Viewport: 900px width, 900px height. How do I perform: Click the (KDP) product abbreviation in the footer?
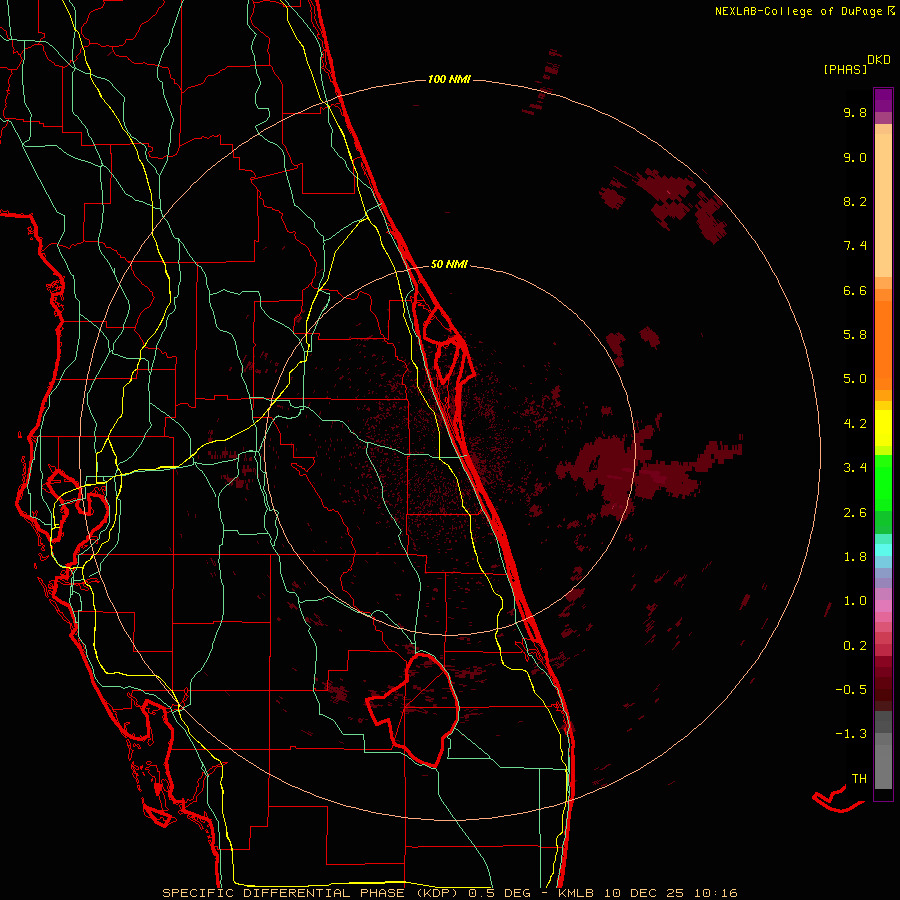click(x=437, y=893)
